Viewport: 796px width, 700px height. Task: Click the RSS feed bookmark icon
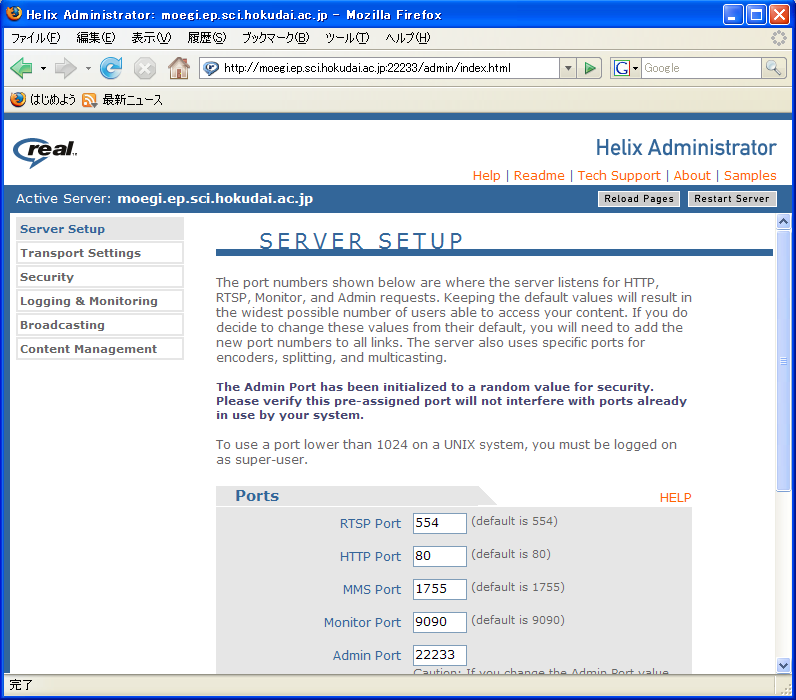coord(89,100)
